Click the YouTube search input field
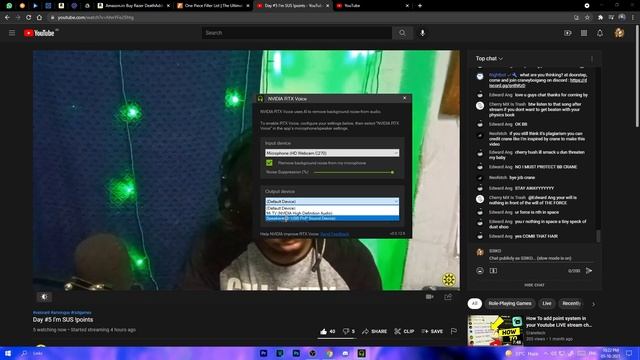640x360 pixels. point(297,33)
